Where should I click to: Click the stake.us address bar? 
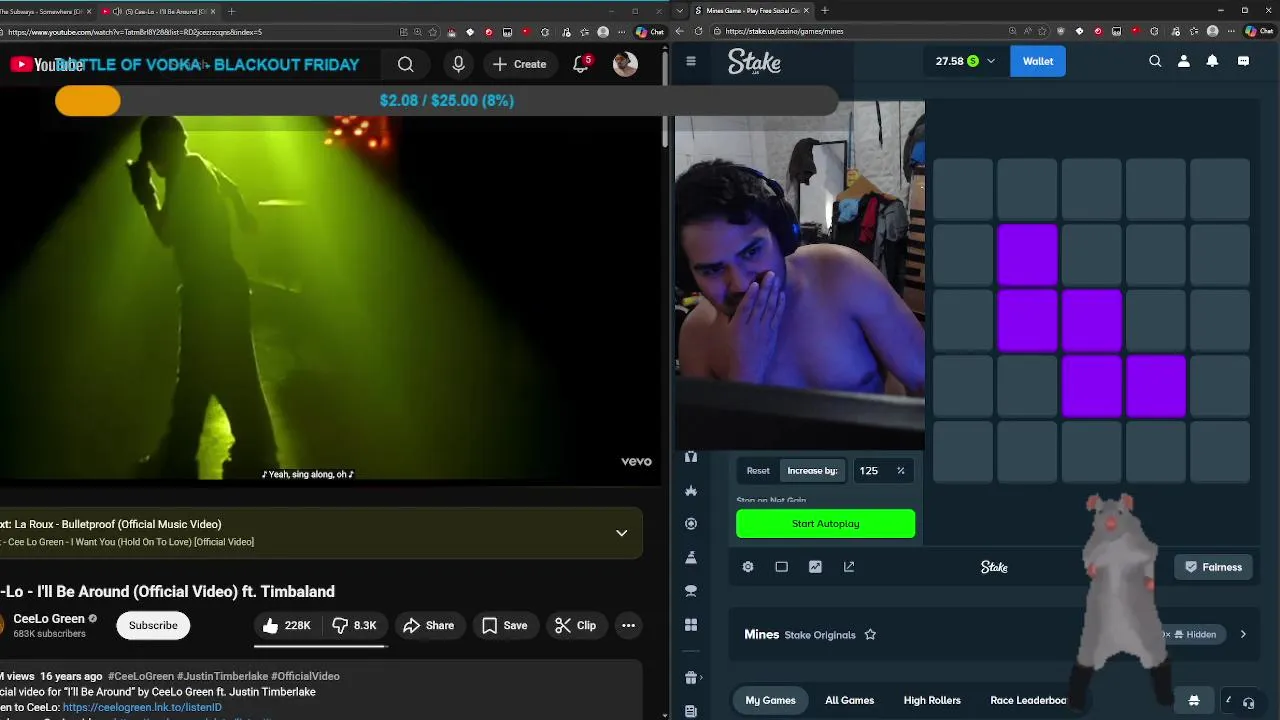(785, 31)
